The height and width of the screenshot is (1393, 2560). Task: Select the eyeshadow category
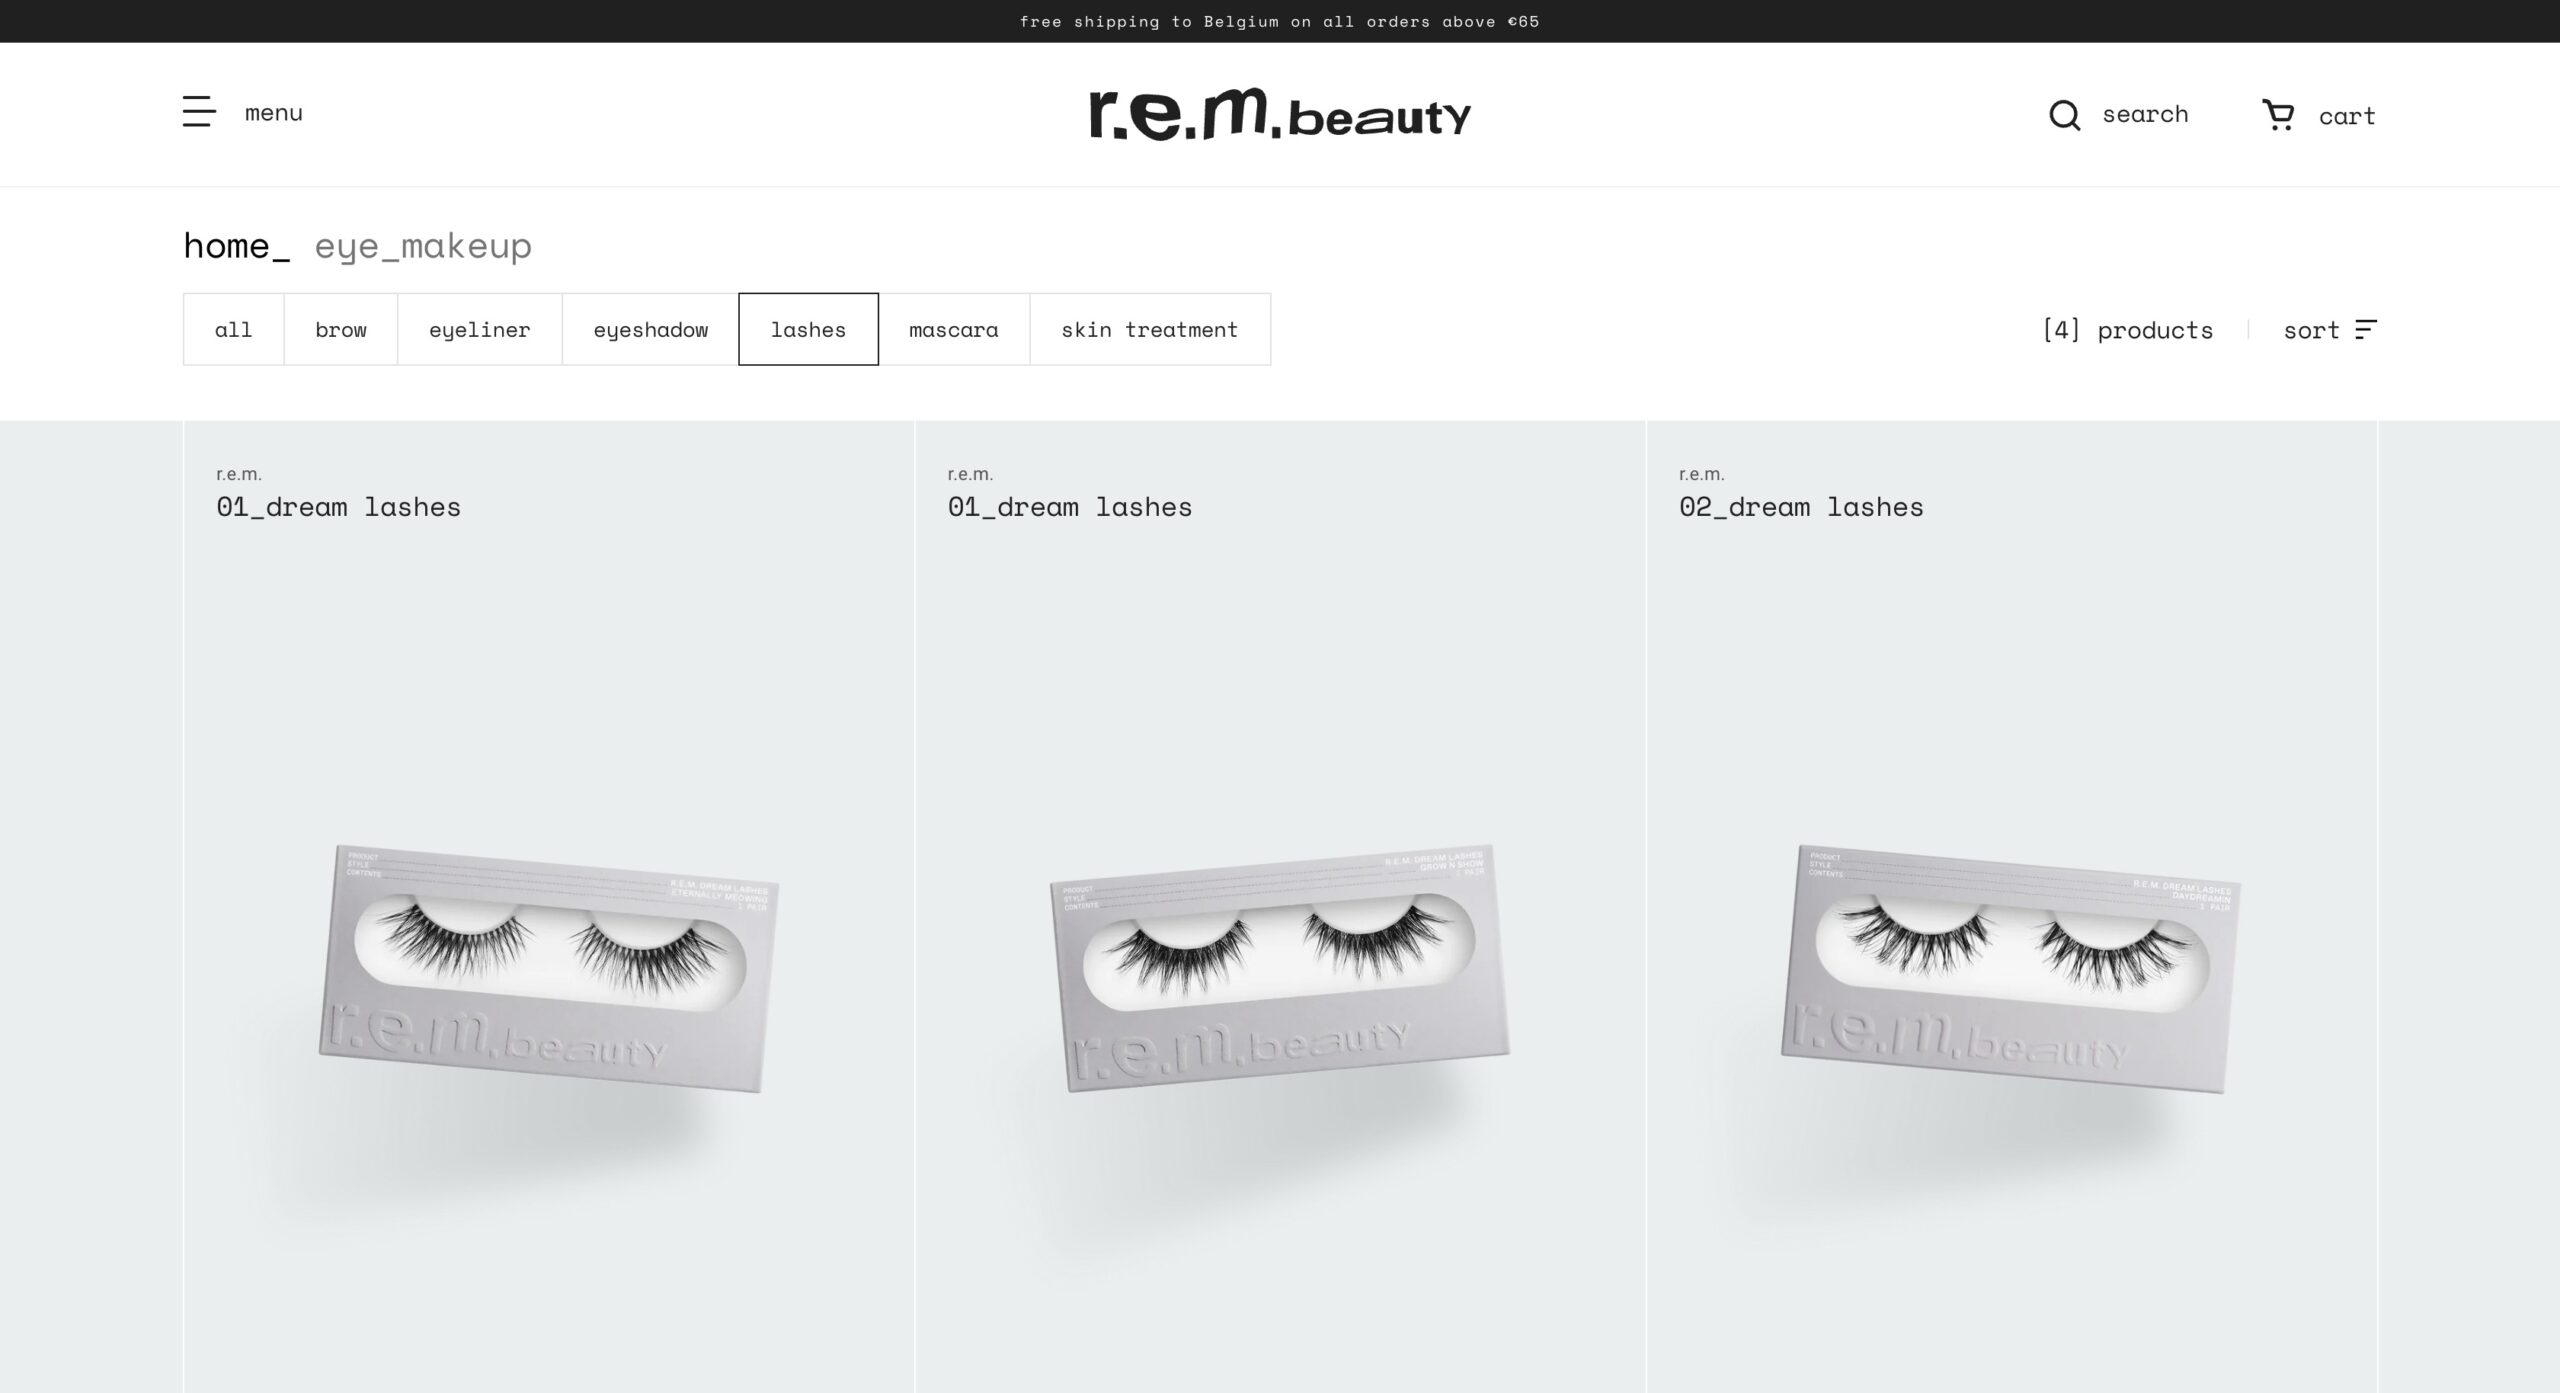(x=651, y=329)
